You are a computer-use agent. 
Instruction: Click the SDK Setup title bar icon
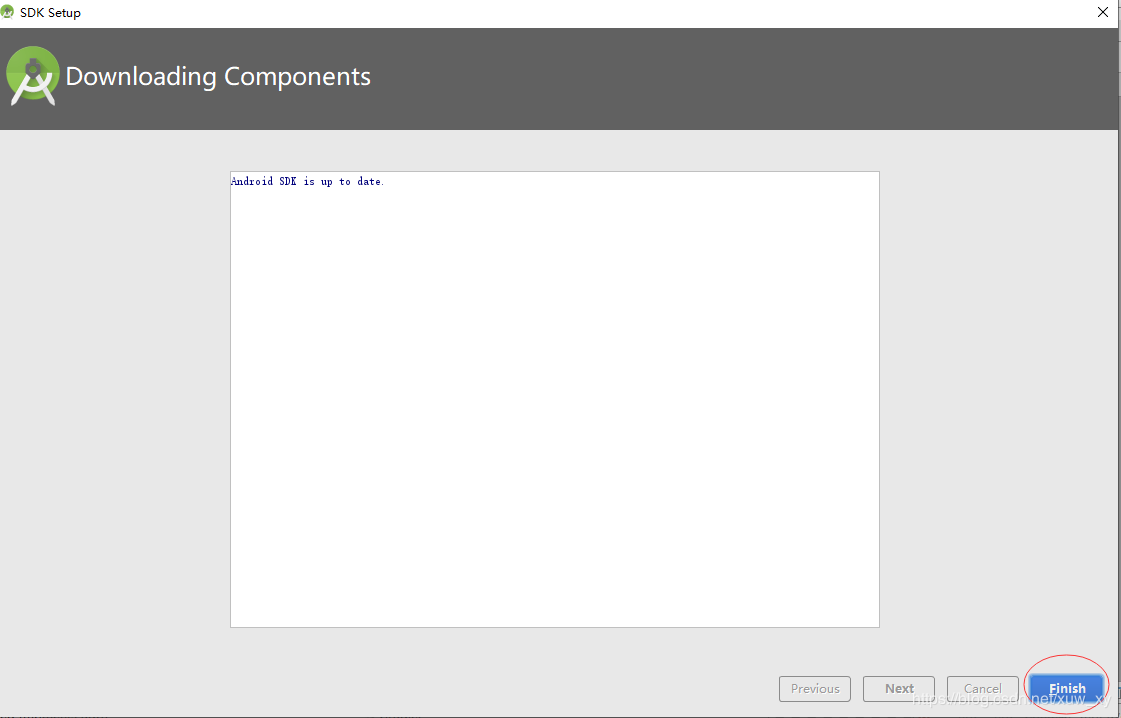coord(8,12)
